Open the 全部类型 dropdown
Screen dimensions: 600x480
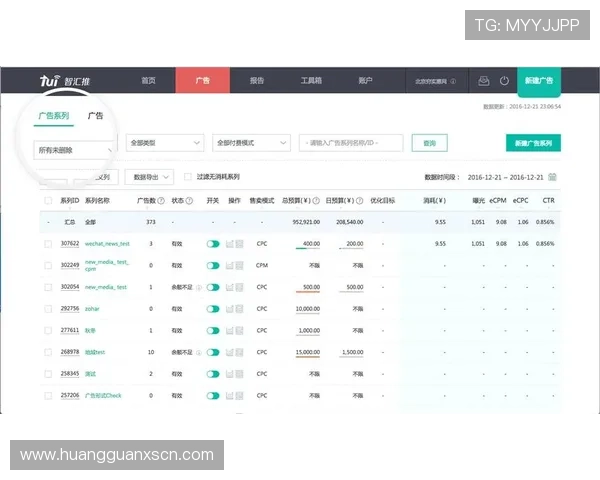[x=165, y=143]
